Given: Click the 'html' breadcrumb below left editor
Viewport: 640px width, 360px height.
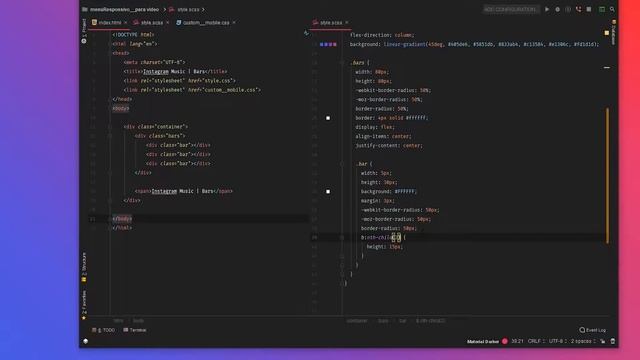Looking at the screenshot, I should [118, 321].
